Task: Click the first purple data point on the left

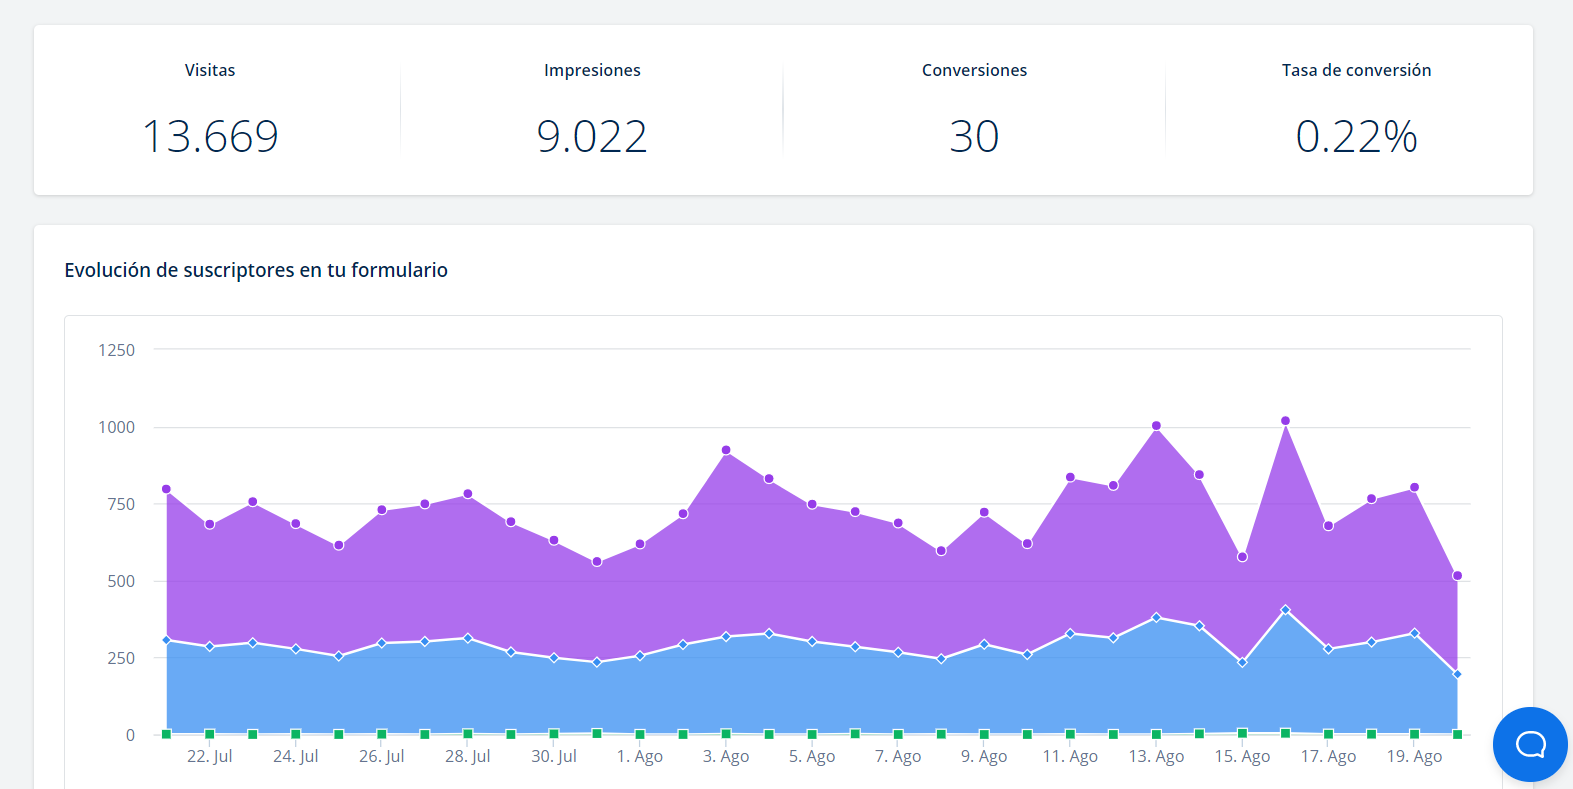Action: pyautogui.click(x=166, y=489)
